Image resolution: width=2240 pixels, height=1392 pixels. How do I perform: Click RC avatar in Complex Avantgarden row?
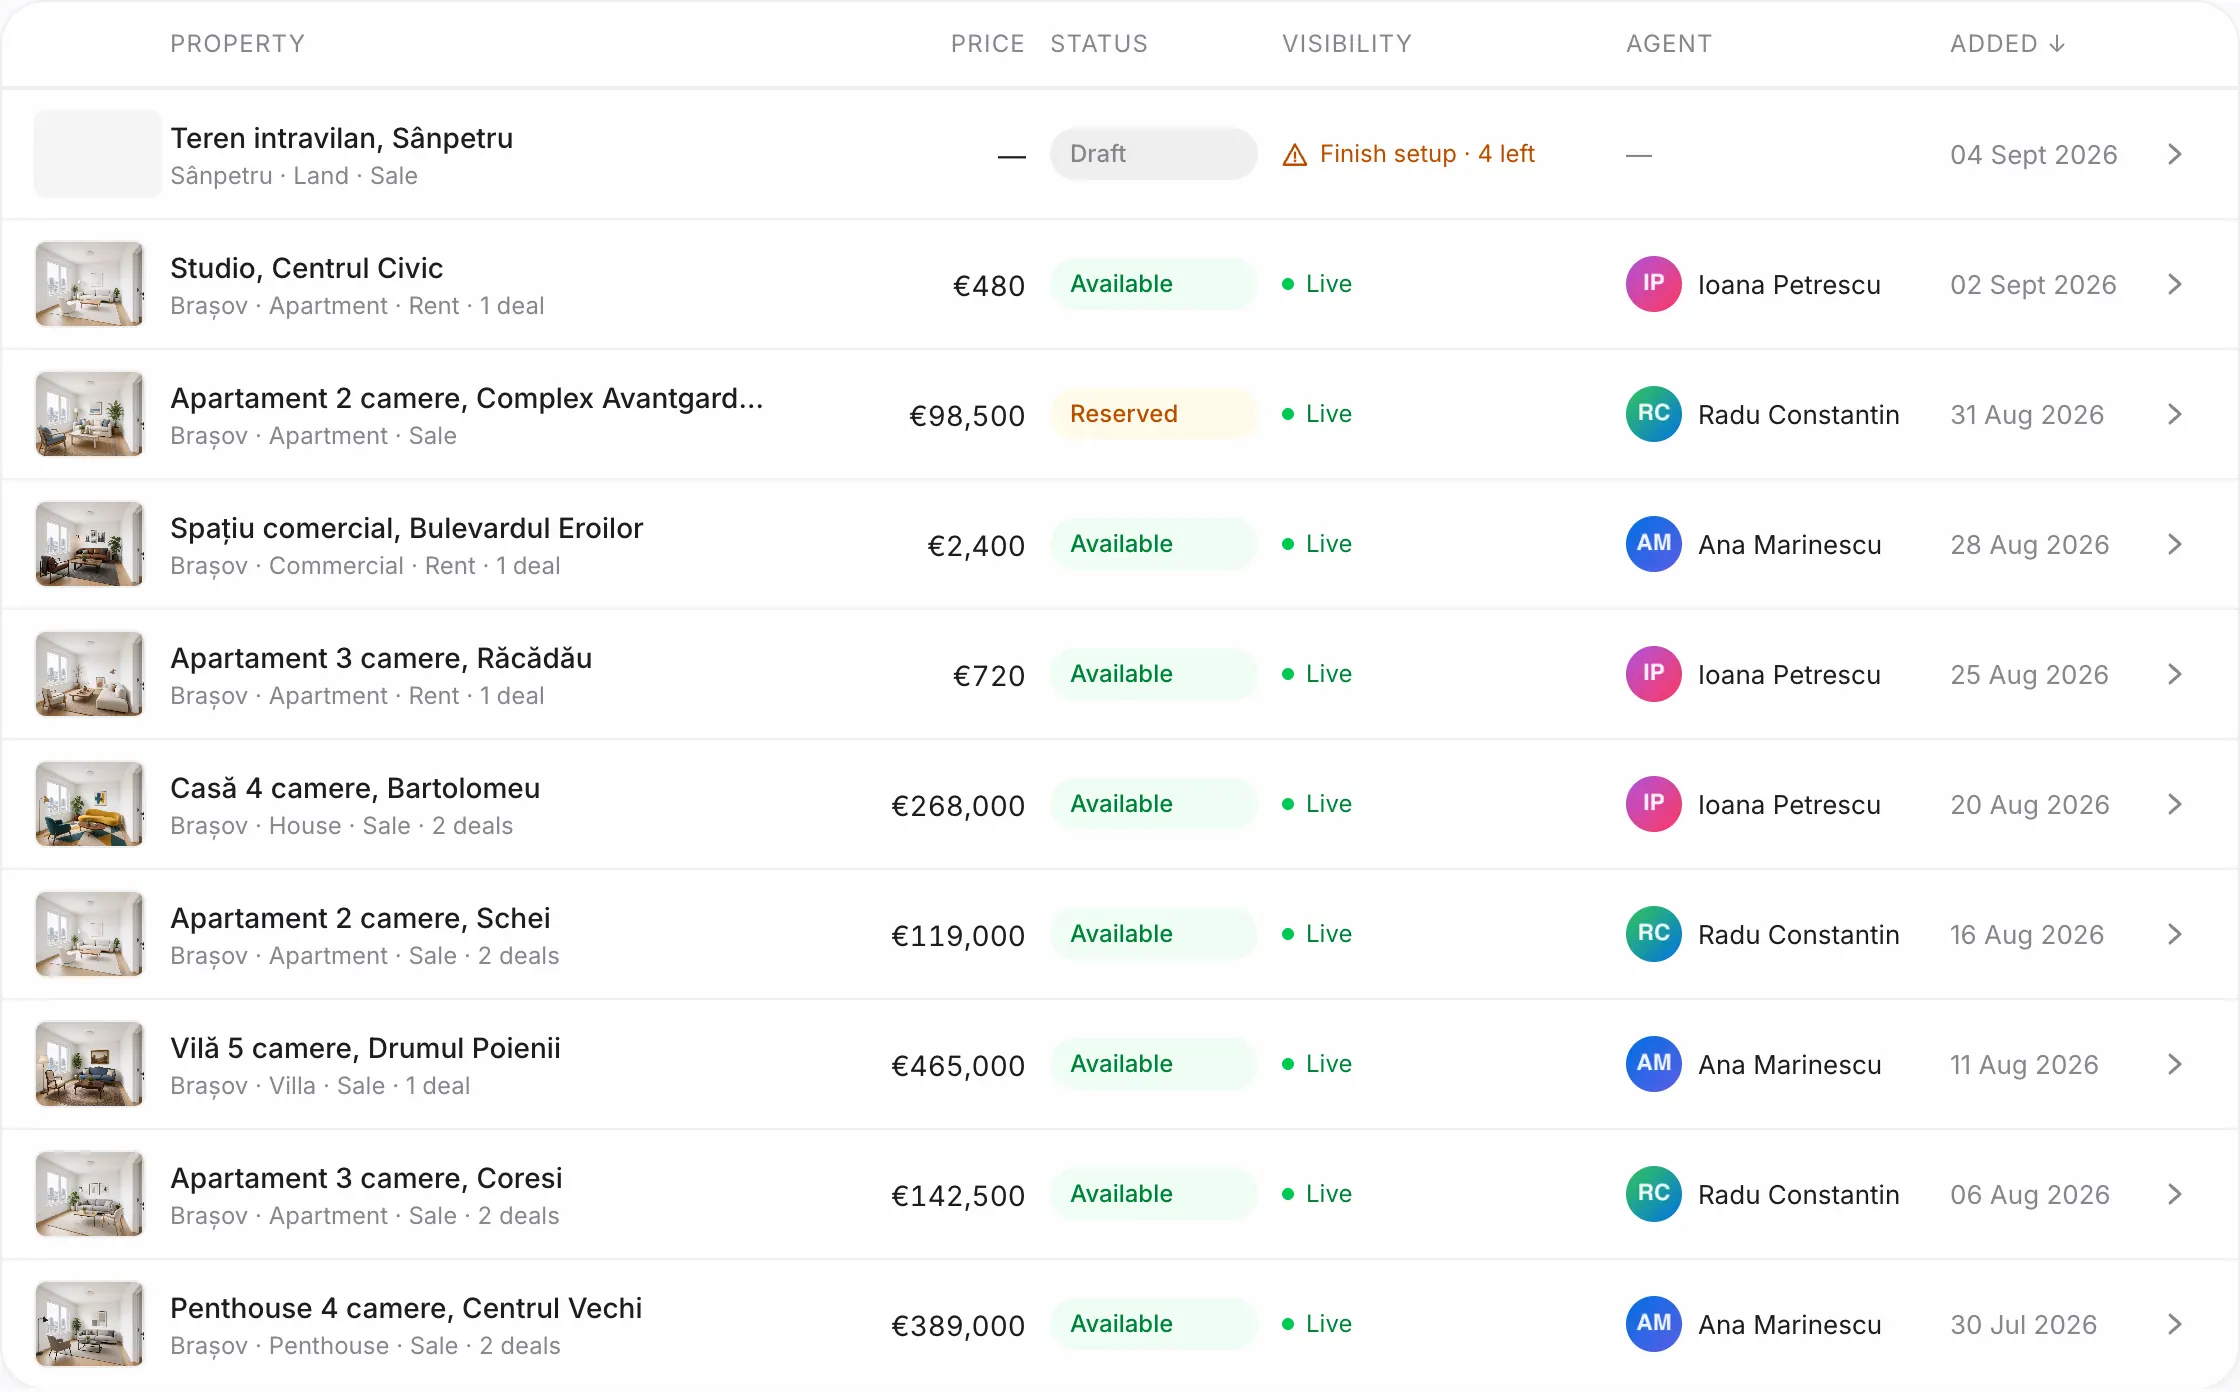point(1654,414)
